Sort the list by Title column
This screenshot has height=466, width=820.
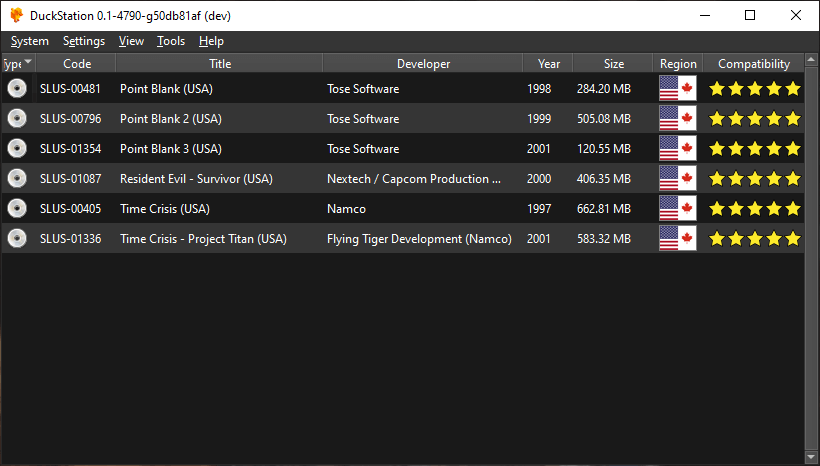[x=220, y=63]
